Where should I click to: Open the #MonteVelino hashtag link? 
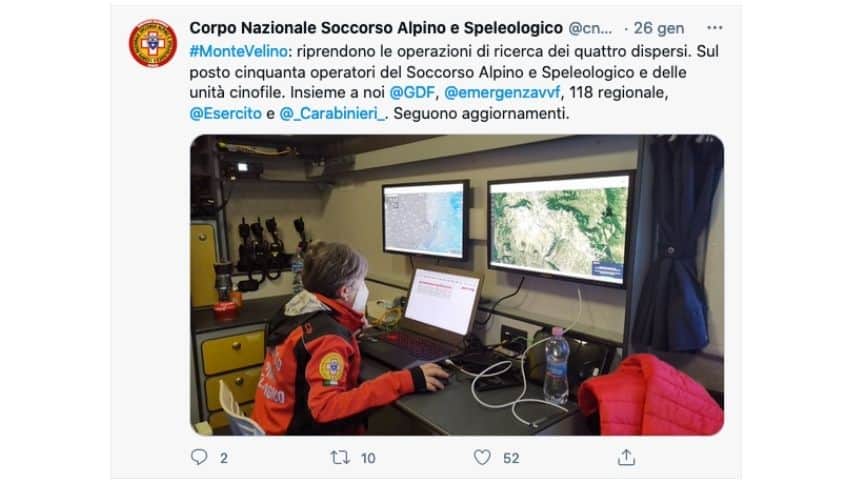click(239, 51)
